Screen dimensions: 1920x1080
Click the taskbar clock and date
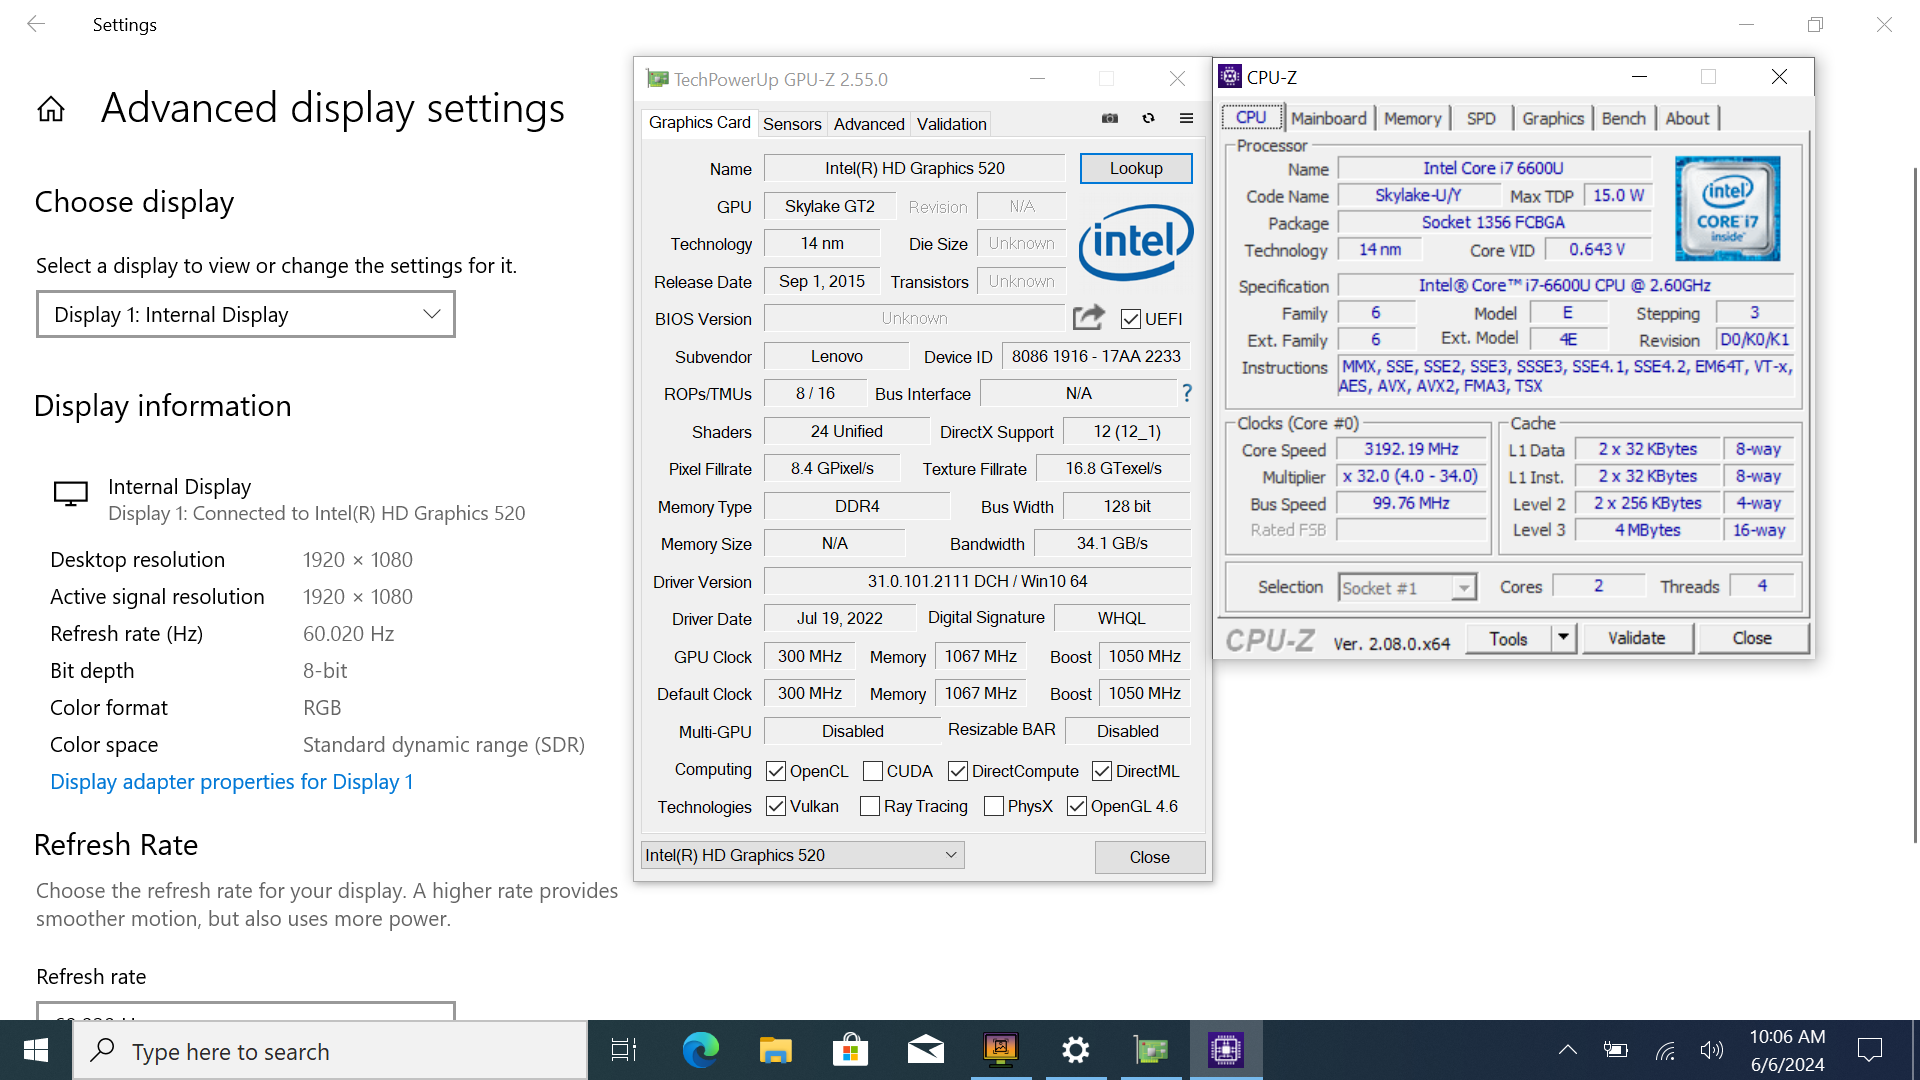click(x=1788, y=1050)
